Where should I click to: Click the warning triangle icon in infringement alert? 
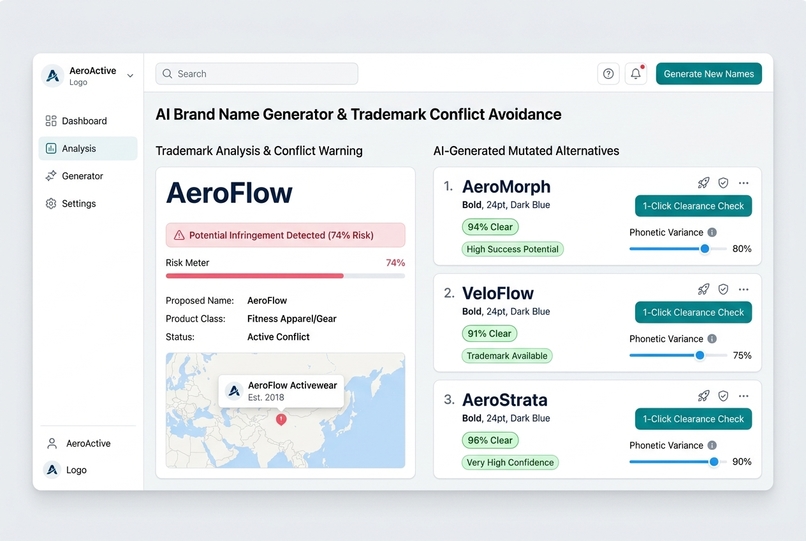coord(179,235)
